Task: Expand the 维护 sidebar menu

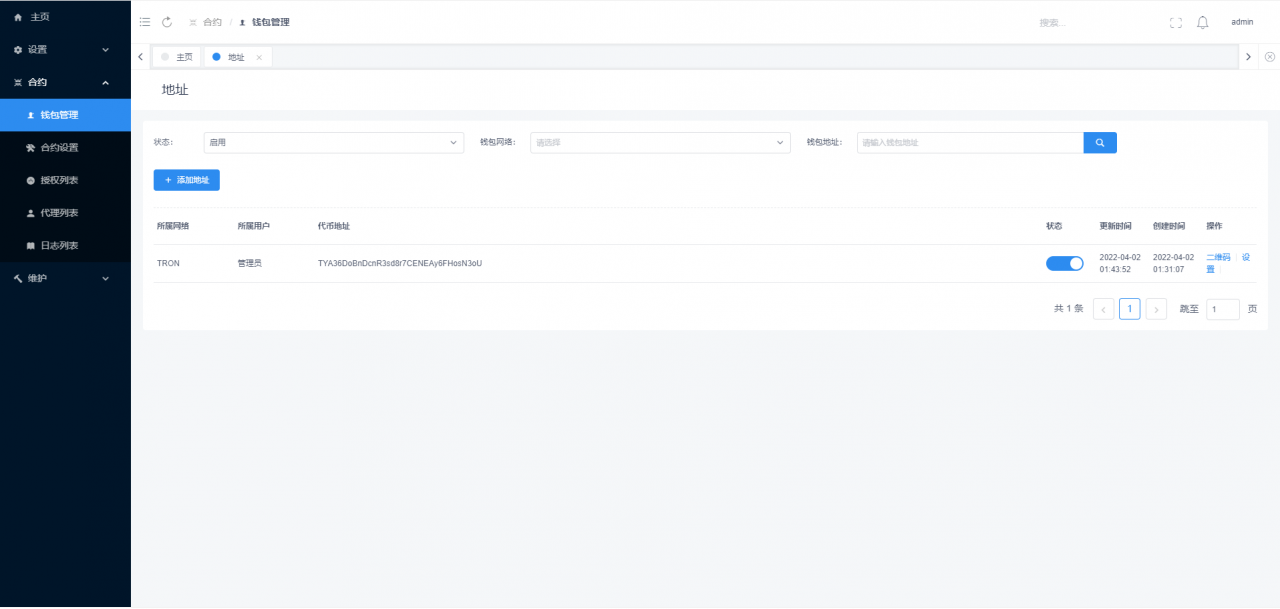Action: click(65, 278)
